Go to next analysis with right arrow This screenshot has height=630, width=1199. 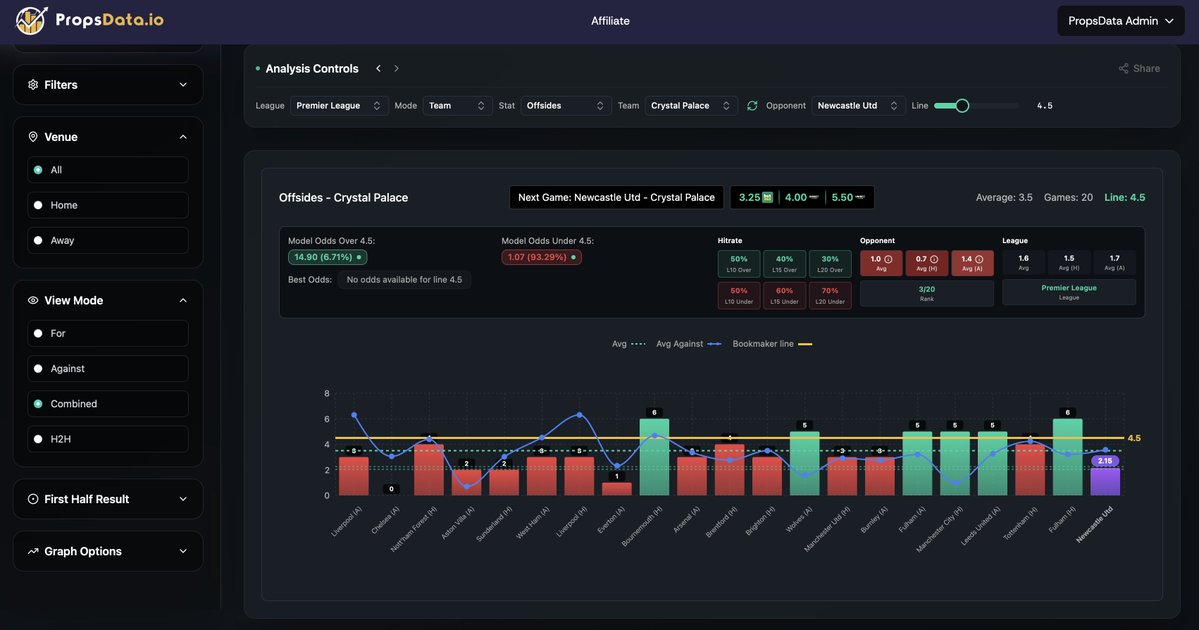(x=396, y=69)
